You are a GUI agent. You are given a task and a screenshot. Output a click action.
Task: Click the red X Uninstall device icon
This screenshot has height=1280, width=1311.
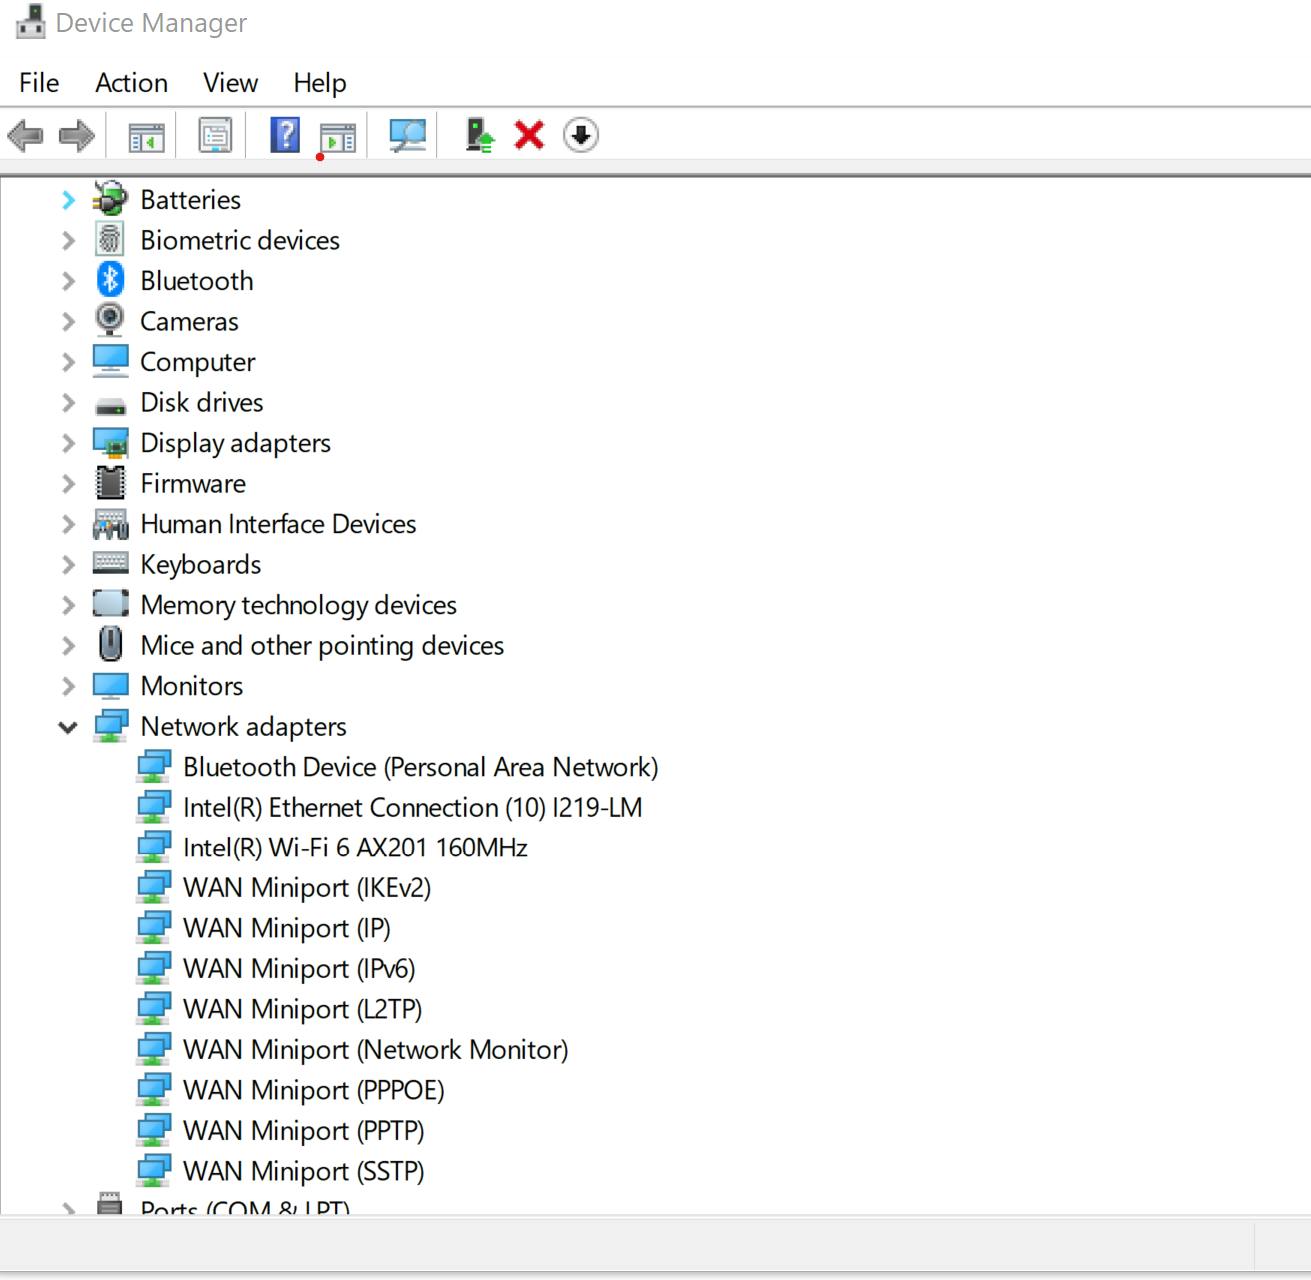pos(529,135)
